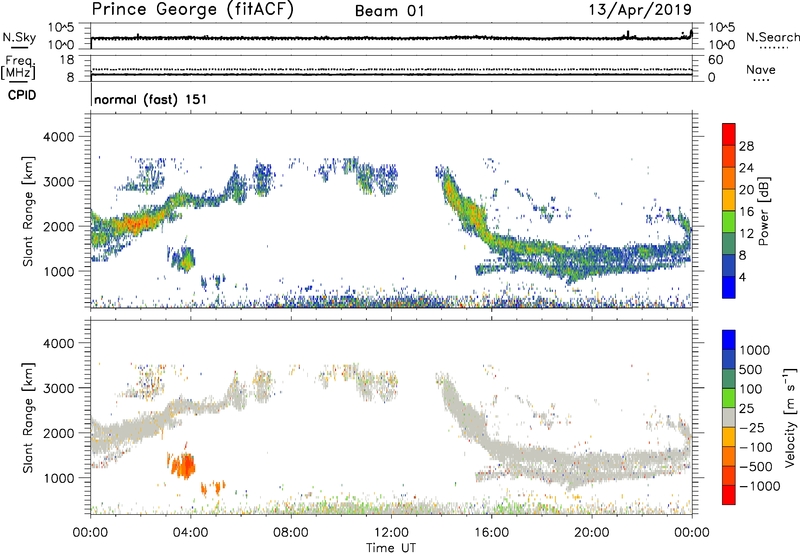The image size is (800, 554).
Task: Click the '12:00' time axis tick
Action: tap(391, 533)
